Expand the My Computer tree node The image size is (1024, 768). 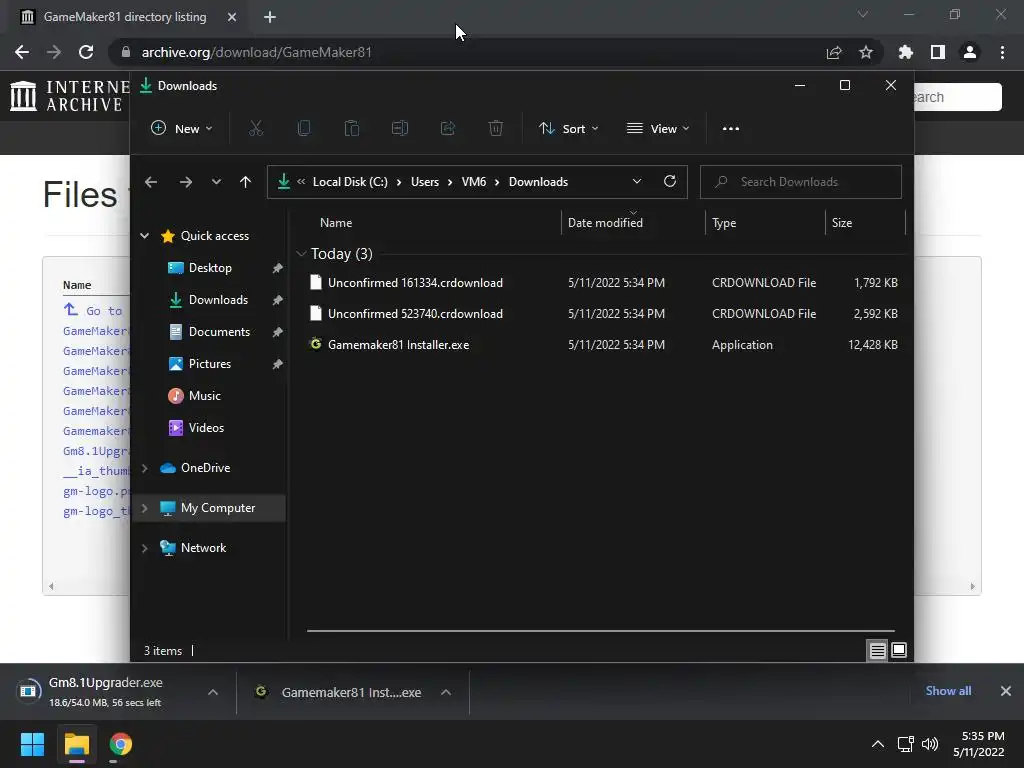(x=144, y=508)
